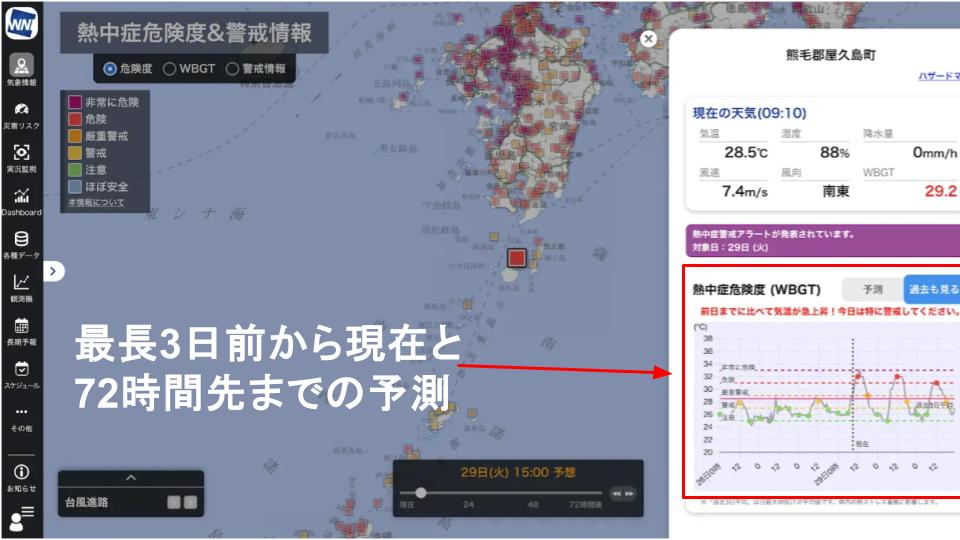
Task: Switch to the 予測 forecast tab
Action: 871,289
